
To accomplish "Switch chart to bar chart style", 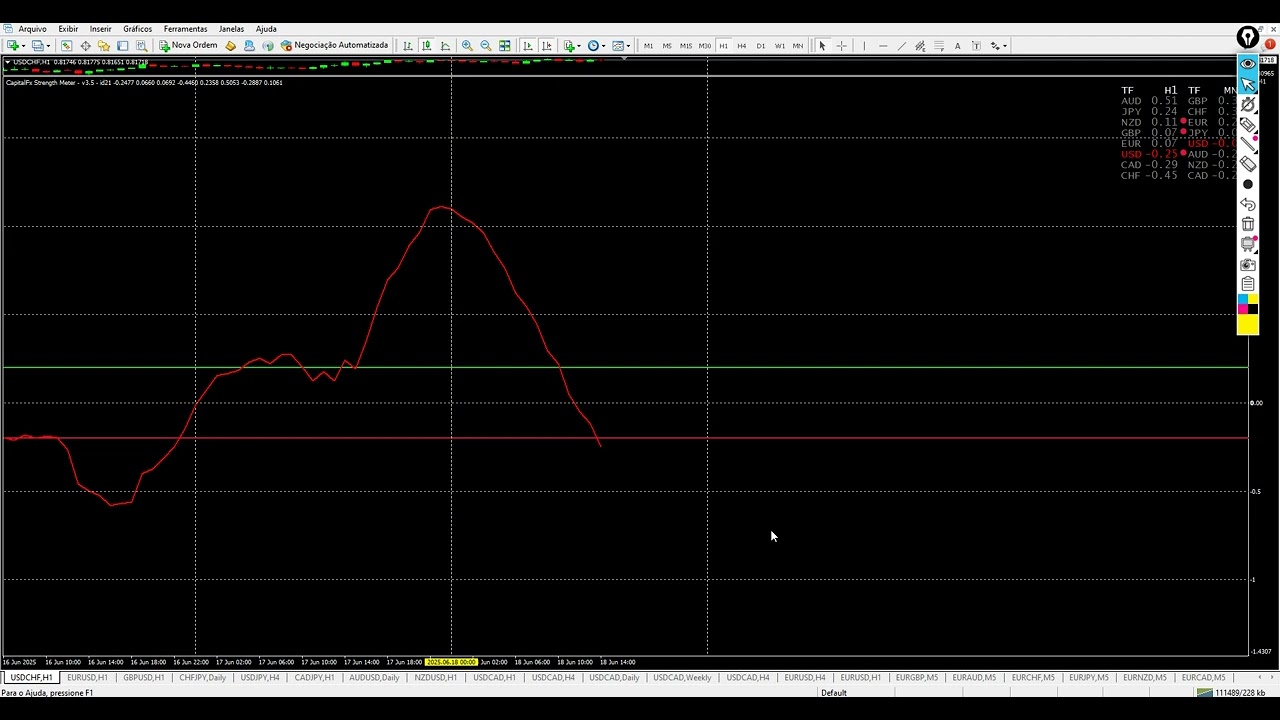I will [x=408, y=45].
